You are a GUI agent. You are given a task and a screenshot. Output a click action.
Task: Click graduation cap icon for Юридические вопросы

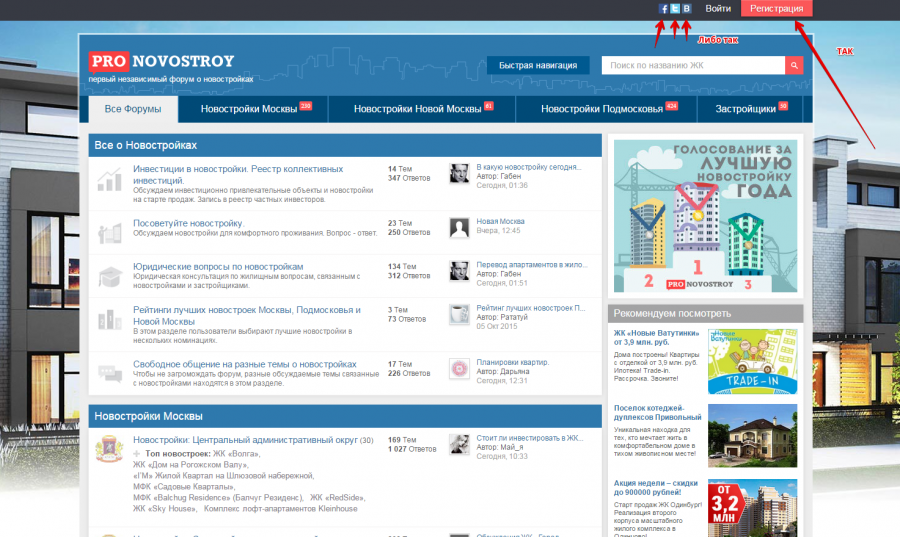pos(109,277)
